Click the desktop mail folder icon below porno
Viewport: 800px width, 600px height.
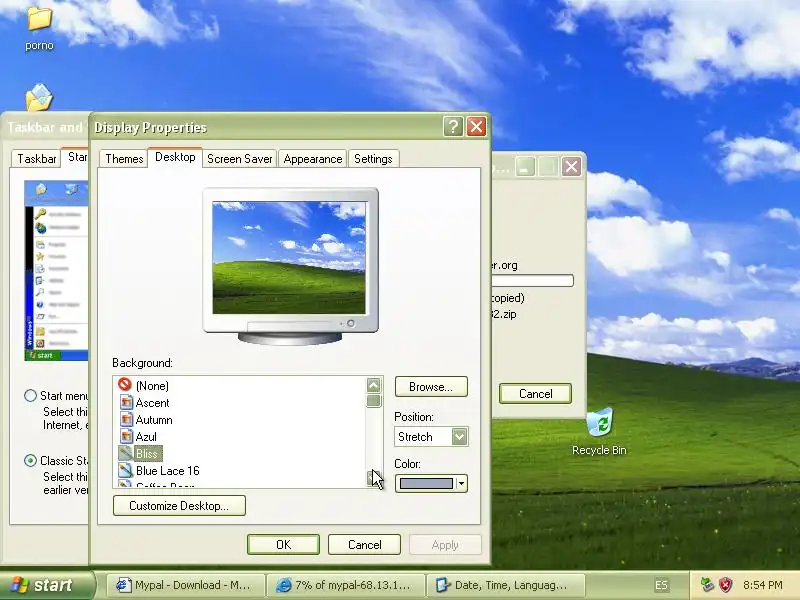(39, 97)
